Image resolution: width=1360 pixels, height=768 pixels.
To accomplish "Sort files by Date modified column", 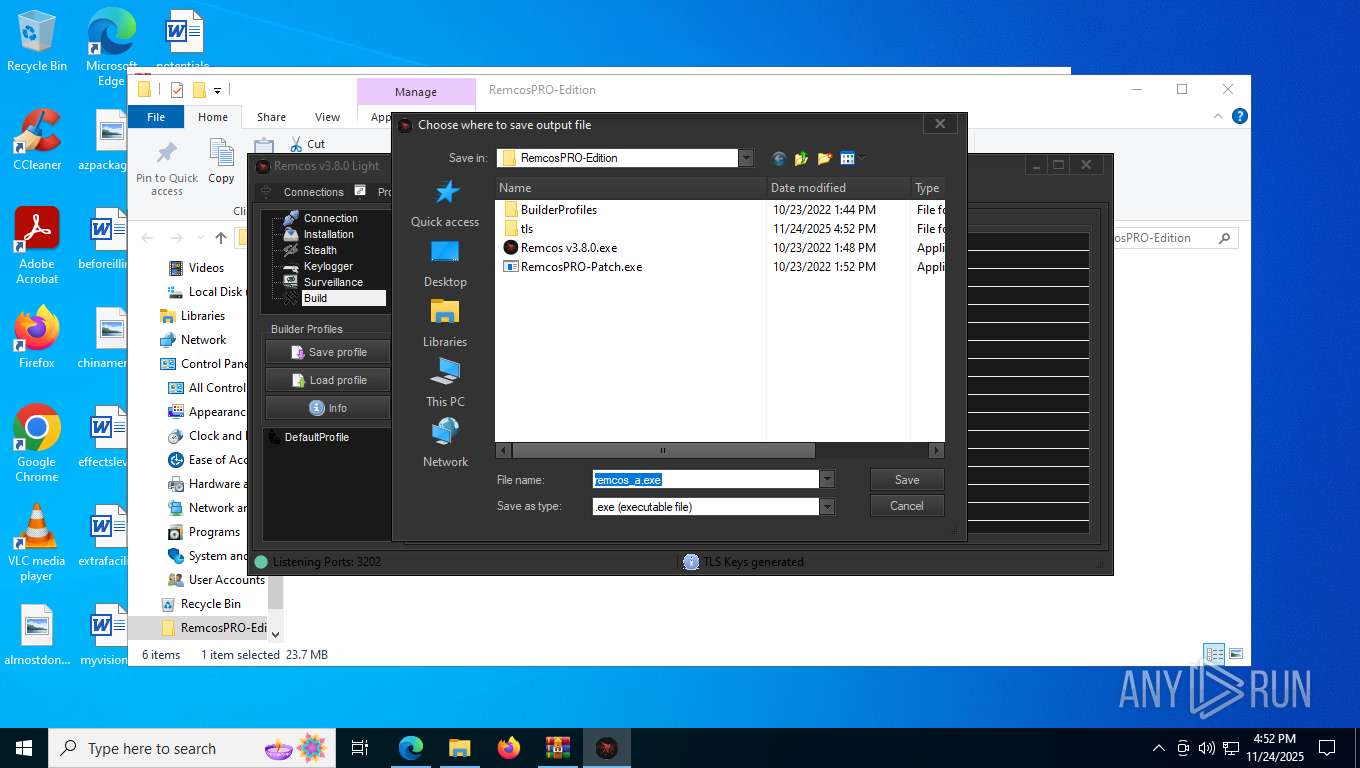I will (x=839, y=188).
